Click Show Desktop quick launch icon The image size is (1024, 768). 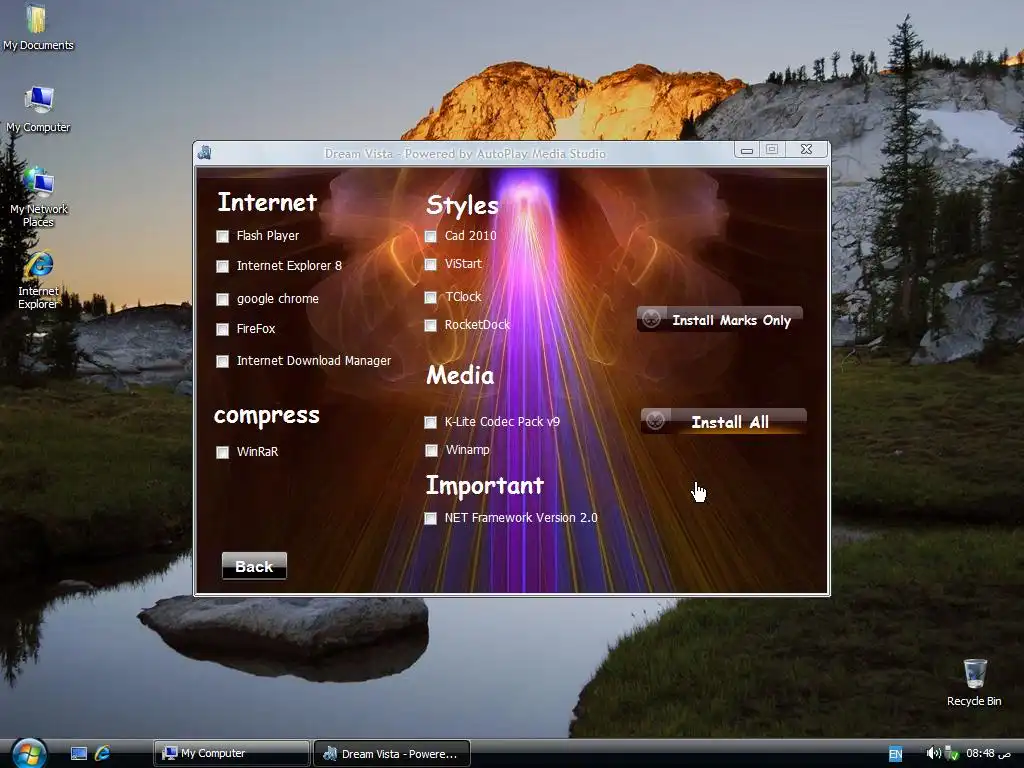point(79,754)
